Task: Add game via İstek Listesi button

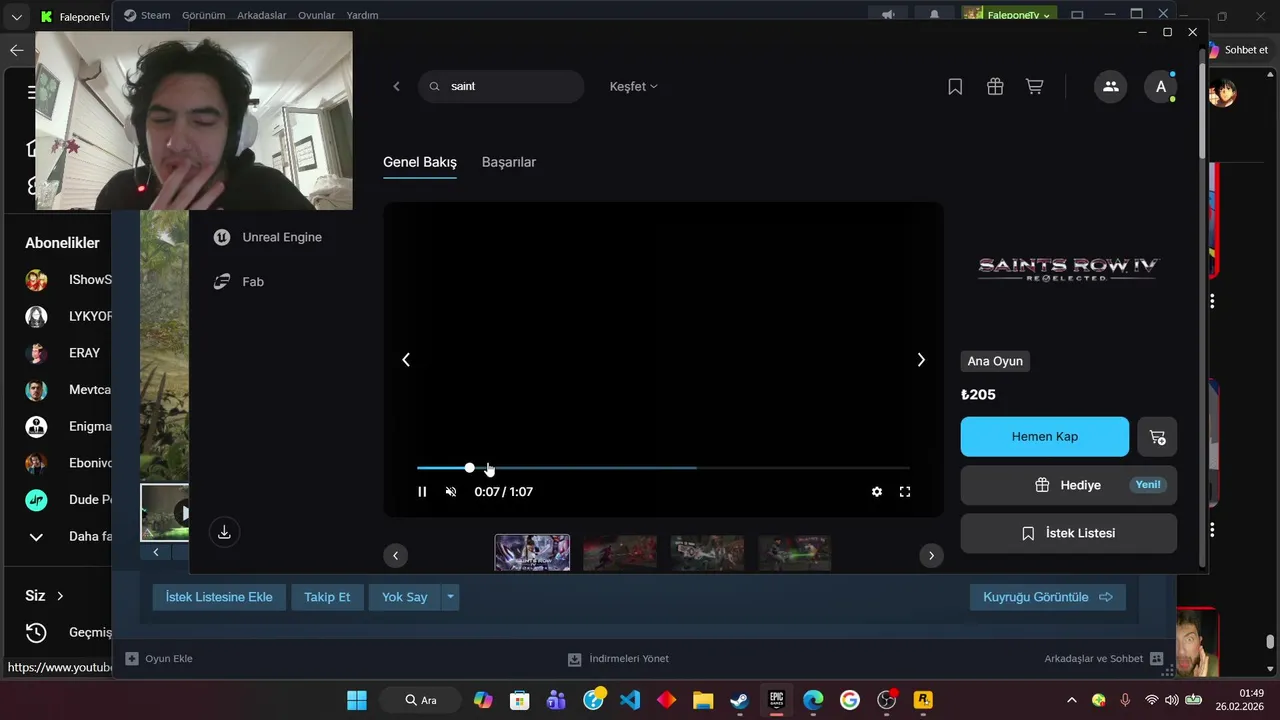Action: [x=1069, y=533]
